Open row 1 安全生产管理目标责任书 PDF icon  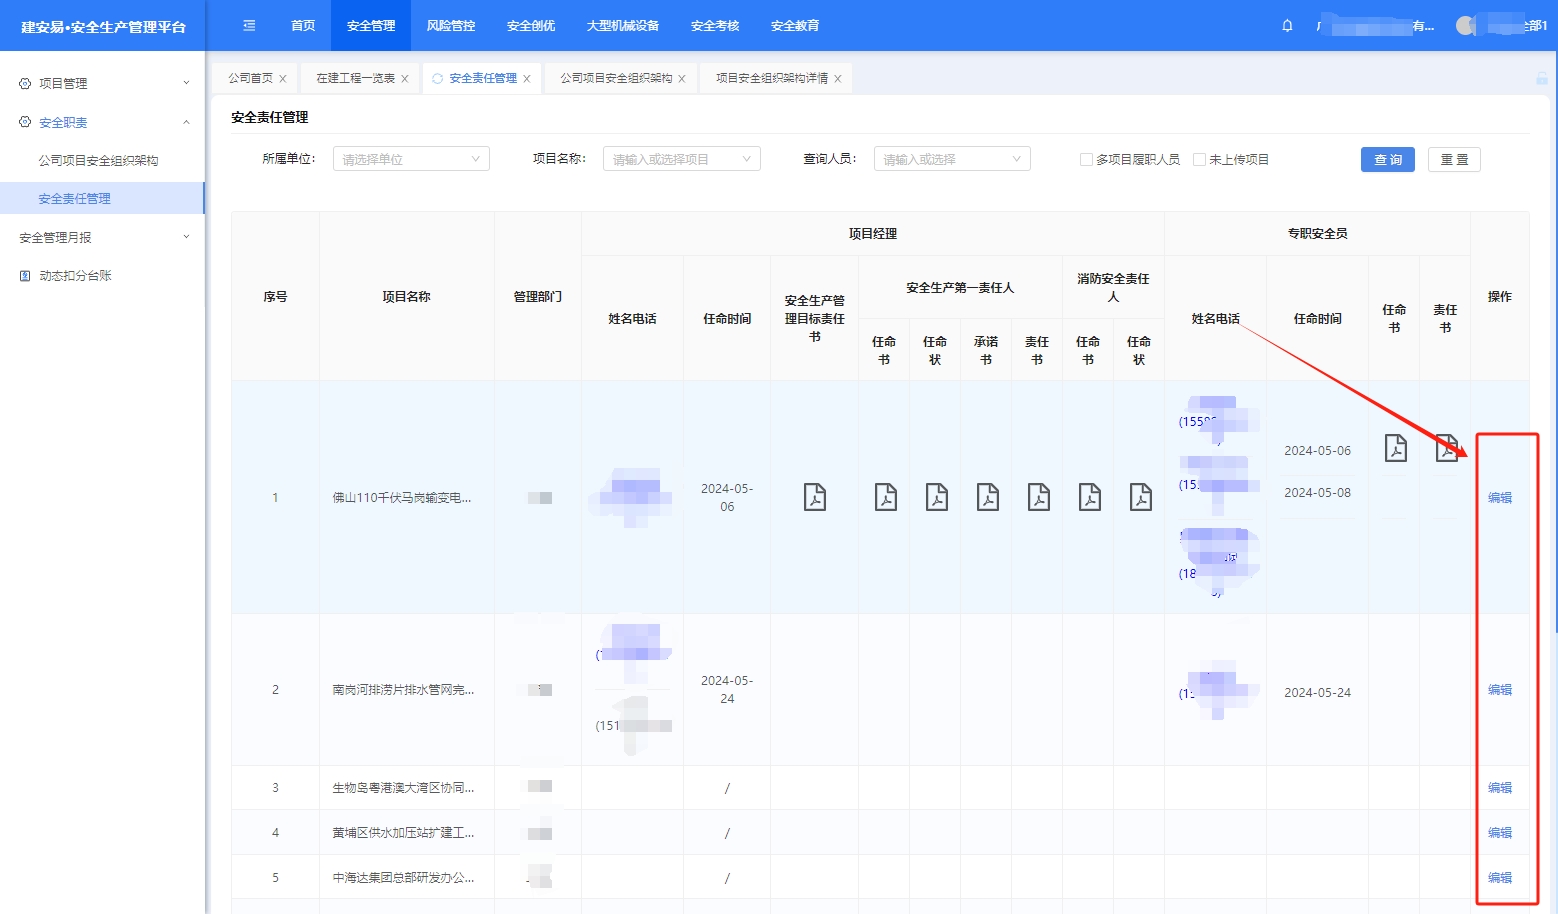(815, 497)
